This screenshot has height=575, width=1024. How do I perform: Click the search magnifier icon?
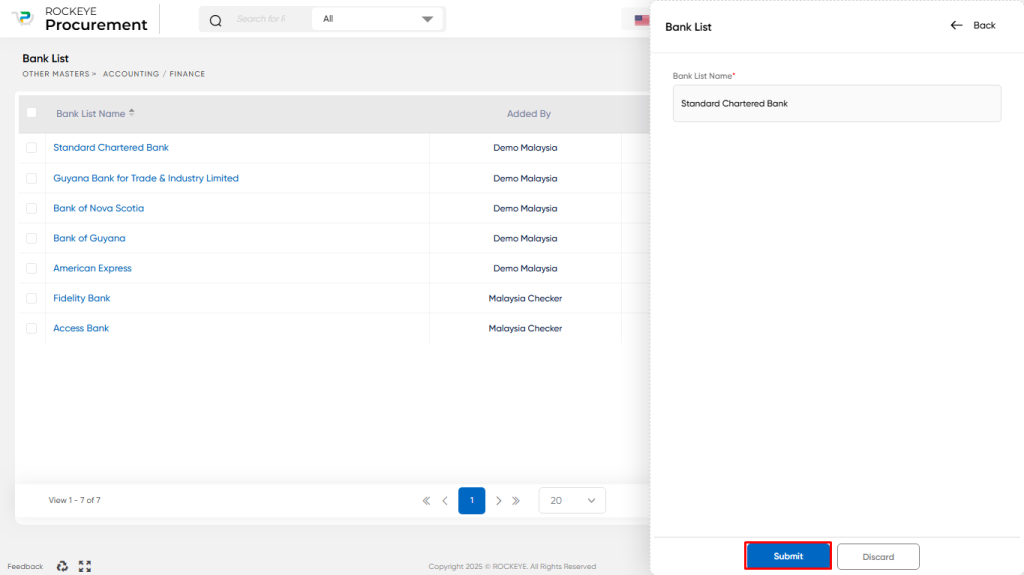pyautogui.click(x=216, y=20)
